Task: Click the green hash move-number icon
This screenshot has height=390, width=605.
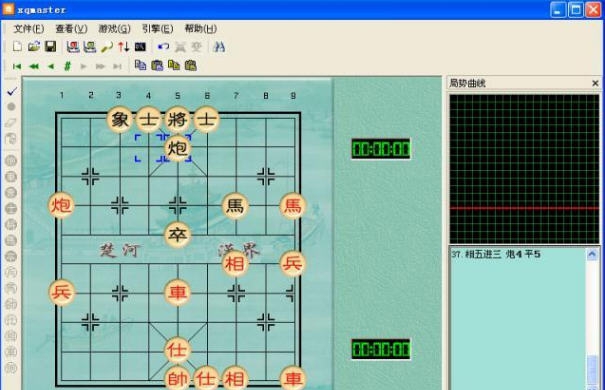Action: coord(67,66)
